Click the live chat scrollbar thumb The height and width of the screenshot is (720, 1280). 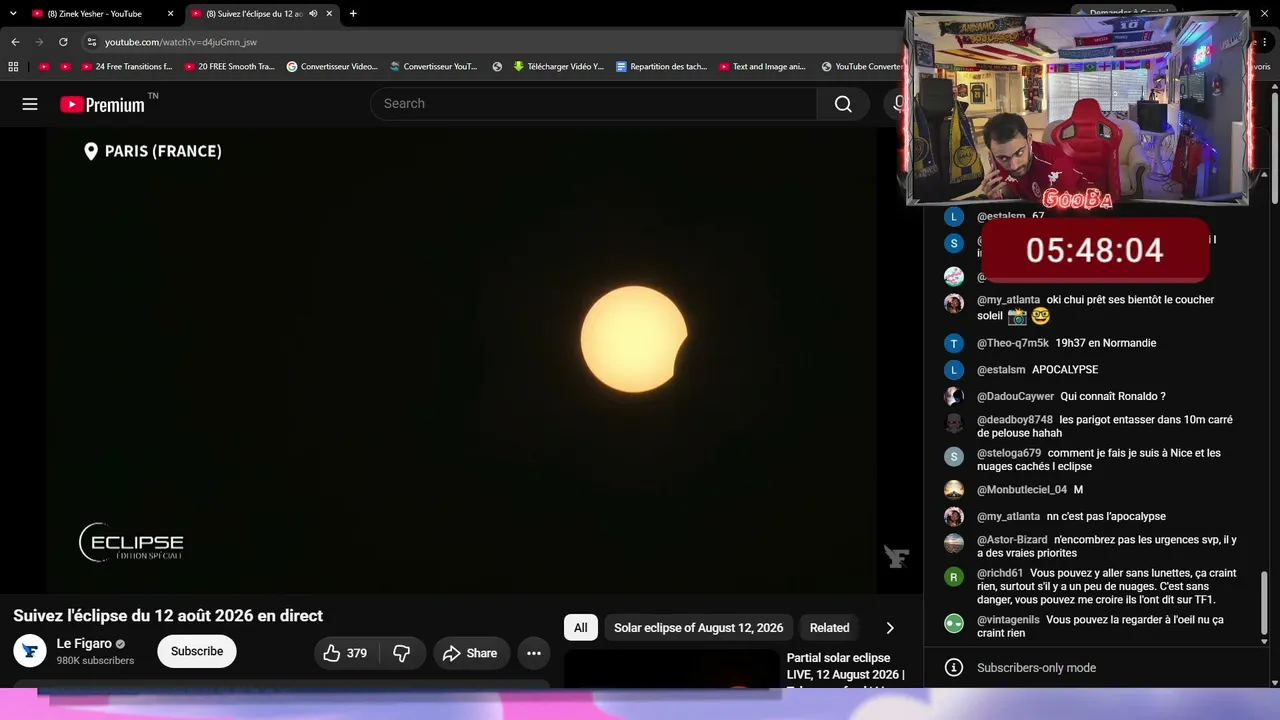tap(1264, 603)
